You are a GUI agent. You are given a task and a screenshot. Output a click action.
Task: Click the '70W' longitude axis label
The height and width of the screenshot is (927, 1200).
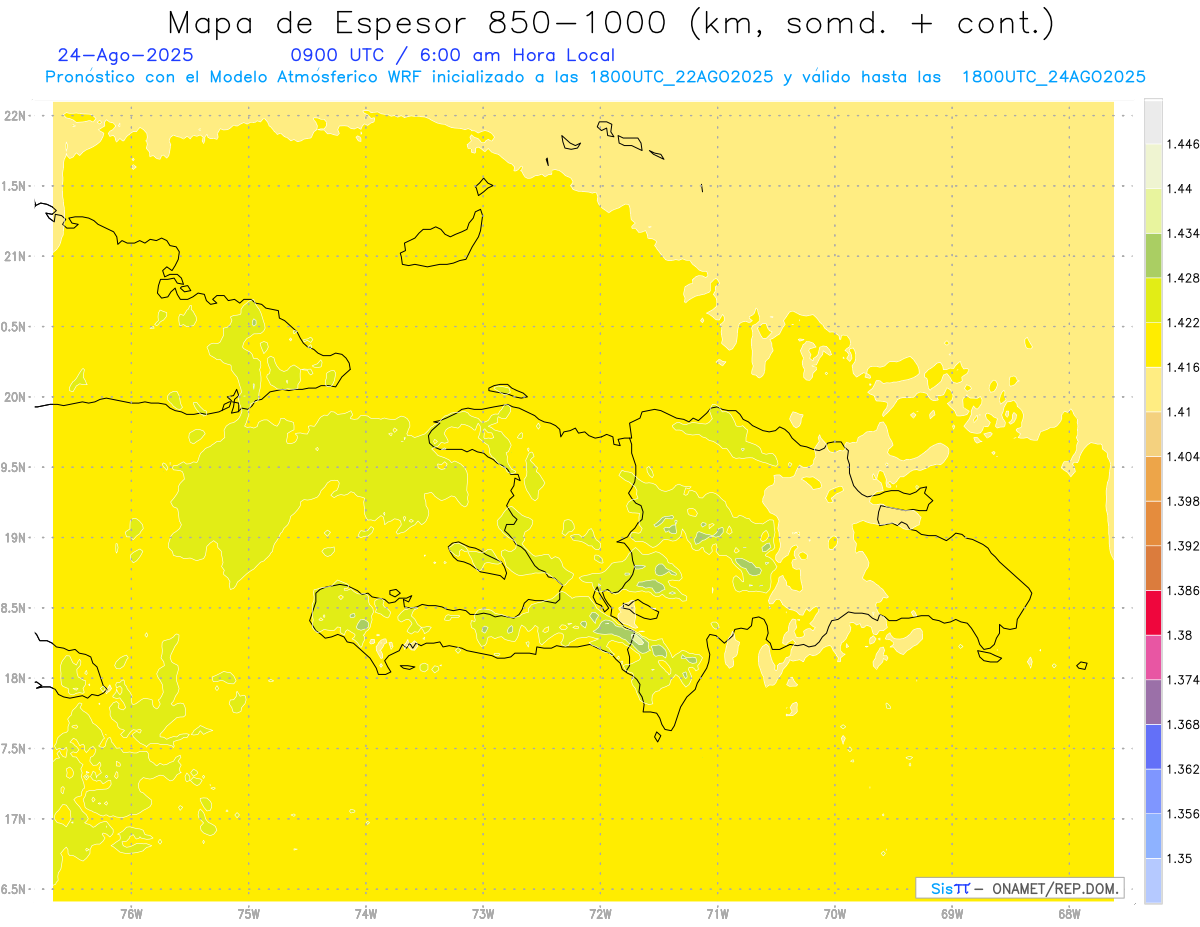(x=835, y=912)
